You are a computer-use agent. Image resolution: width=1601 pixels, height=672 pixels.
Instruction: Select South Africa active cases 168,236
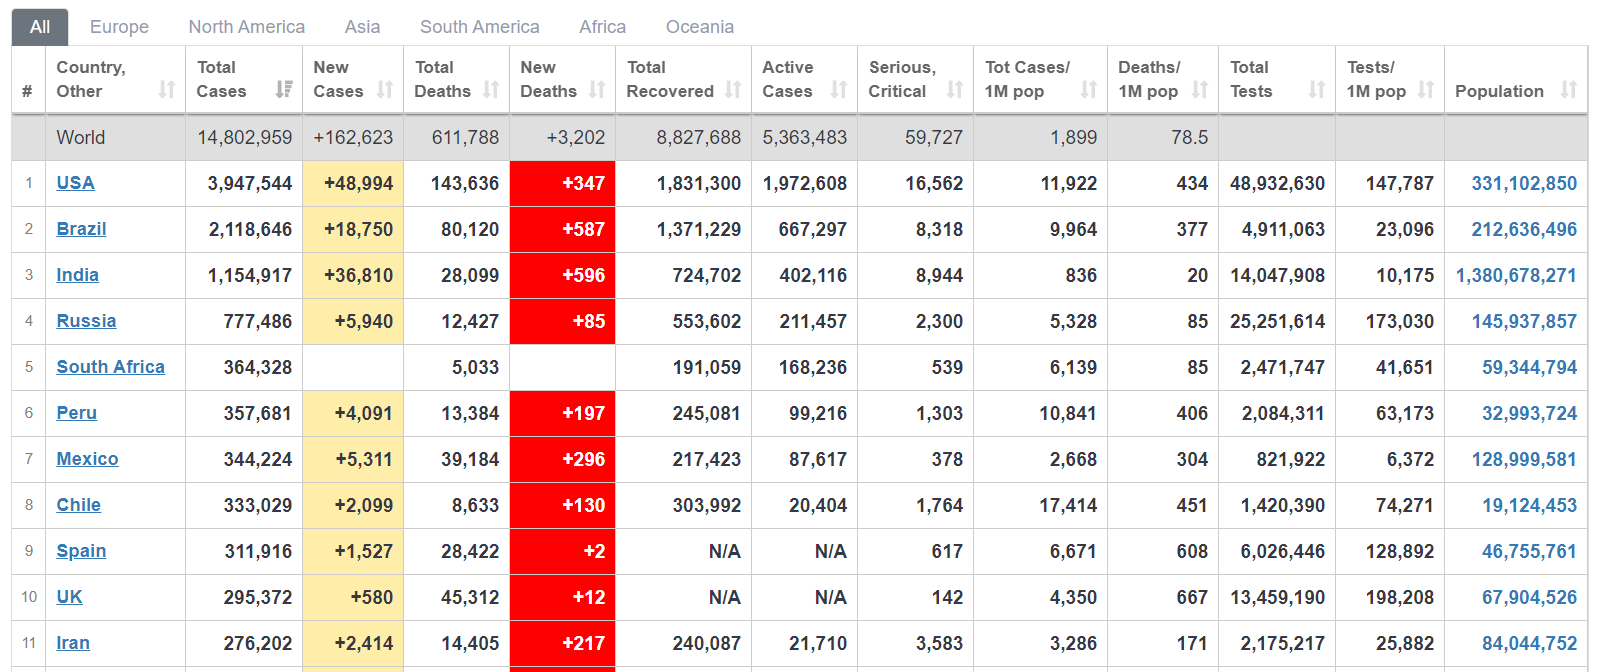pyautogui.click(x=804, y=367)
